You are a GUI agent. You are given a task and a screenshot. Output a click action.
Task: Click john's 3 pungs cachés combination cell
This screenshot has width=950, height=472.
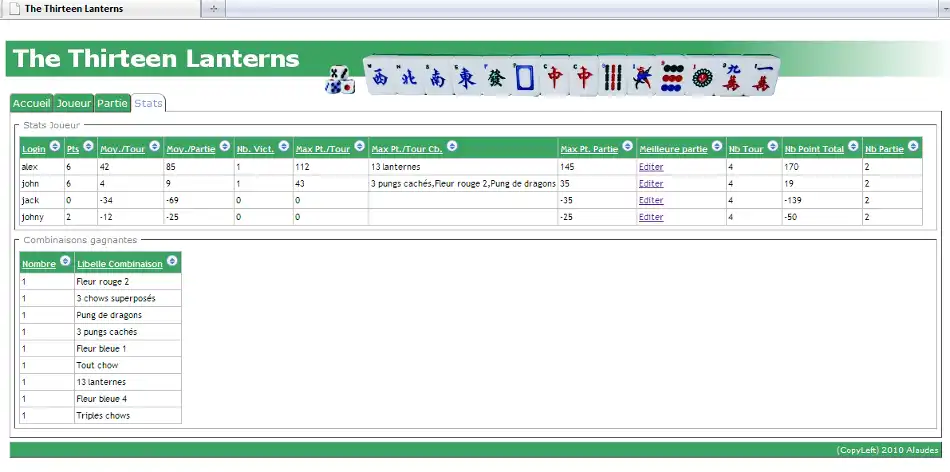(x=463, y=184)
